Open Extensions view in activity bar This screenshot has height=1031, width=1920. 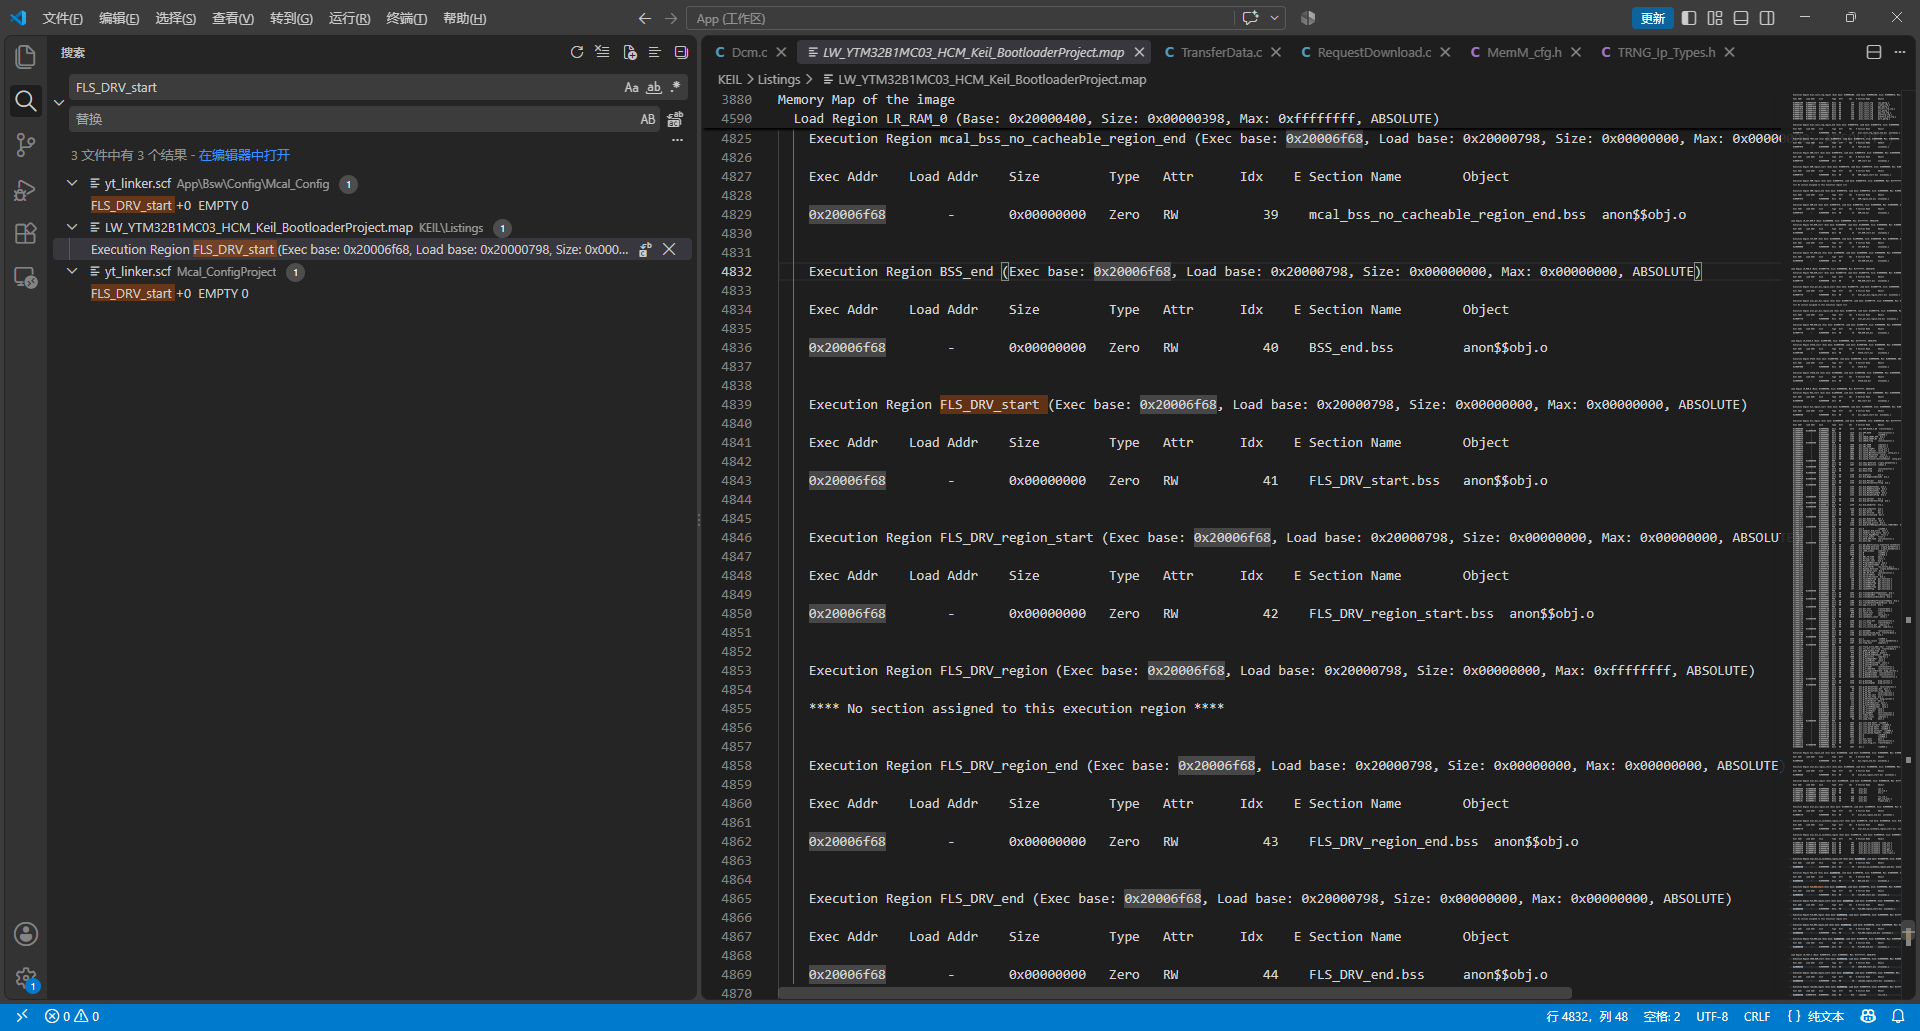point(26,233)
